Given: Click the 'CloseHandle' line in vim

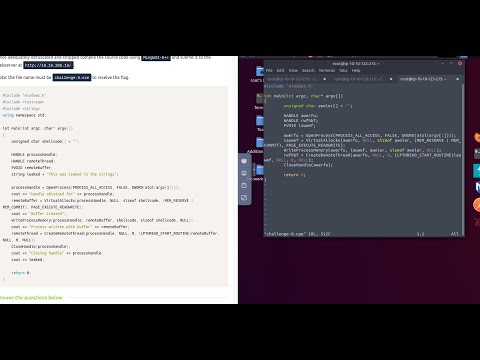Looking at the screenshot, I should pyautogui.click(x=308, y=165).
